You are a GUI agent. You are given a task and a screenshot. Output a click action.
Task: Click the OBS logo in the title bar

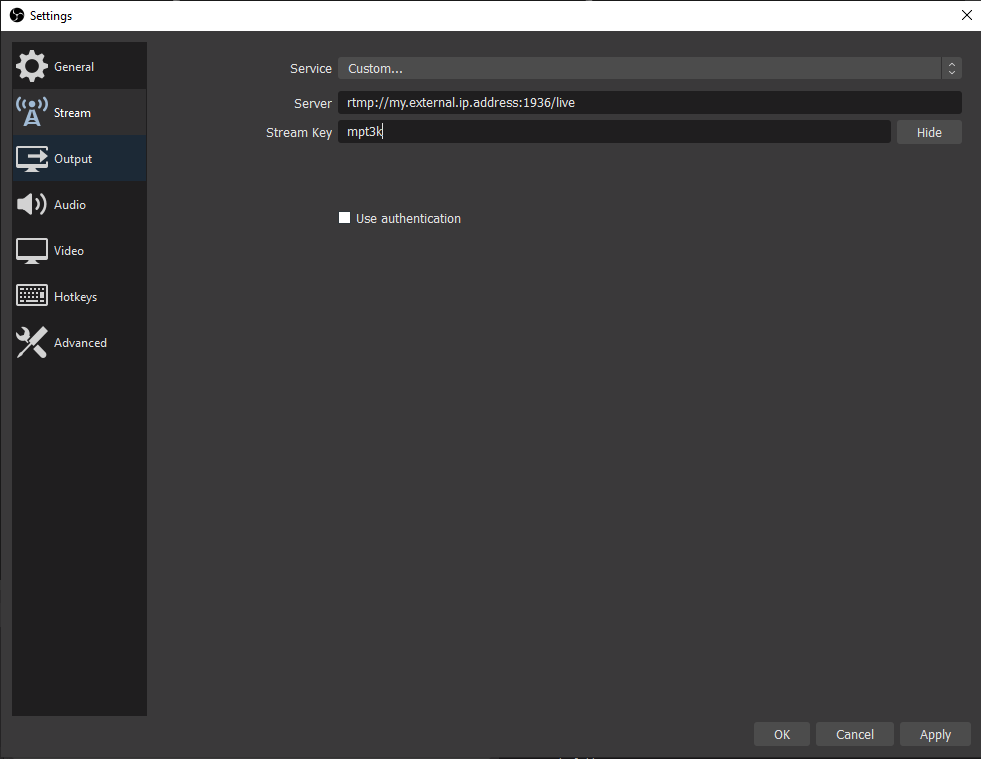[x=16, y=16]
